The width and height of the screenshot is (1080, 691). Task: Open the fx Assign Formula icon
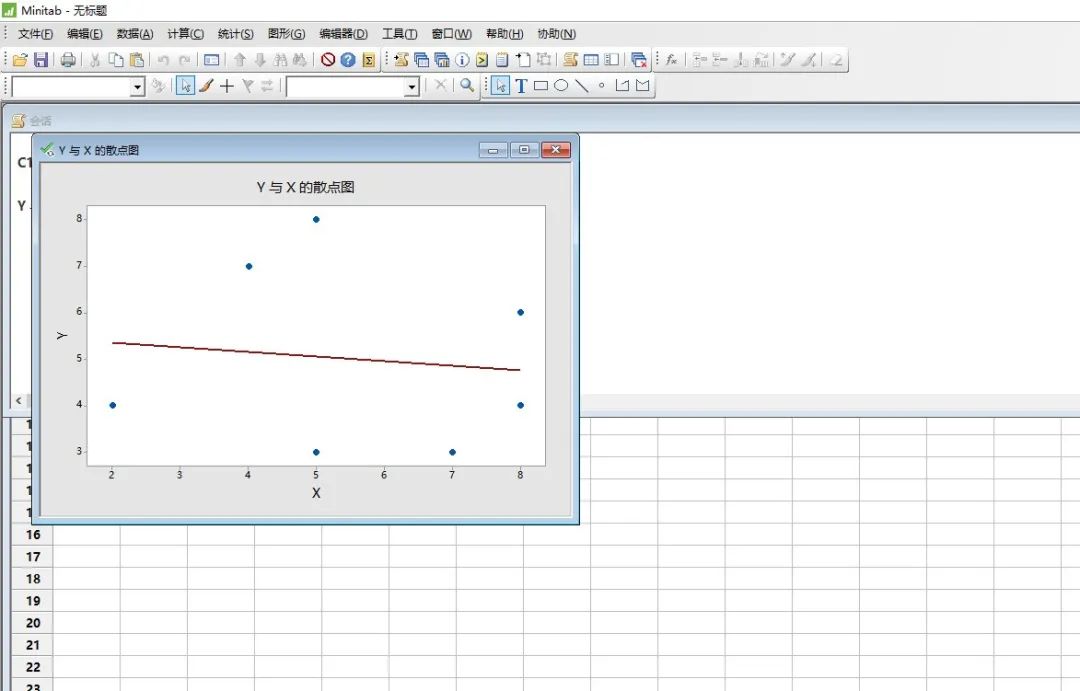point(672,60)
